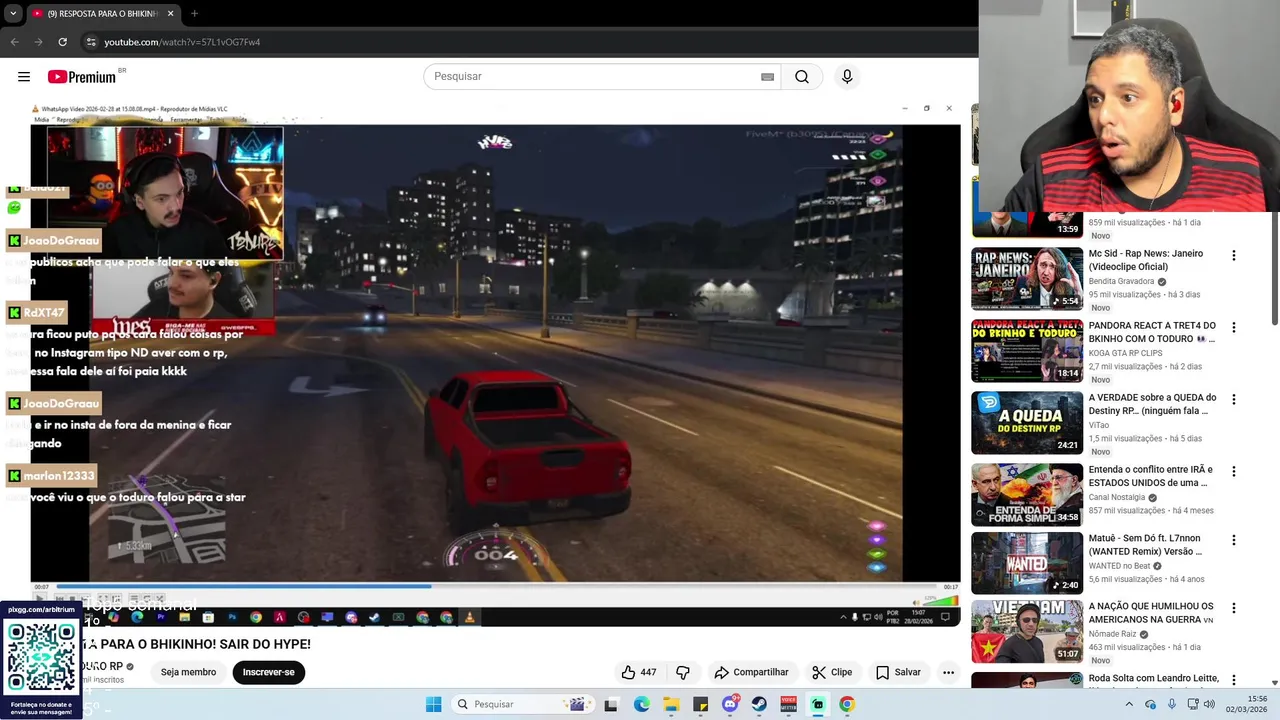Screen dimensions: 1280x720
Task: Click the page vertical scrollbar
Action: (1274, 270)
